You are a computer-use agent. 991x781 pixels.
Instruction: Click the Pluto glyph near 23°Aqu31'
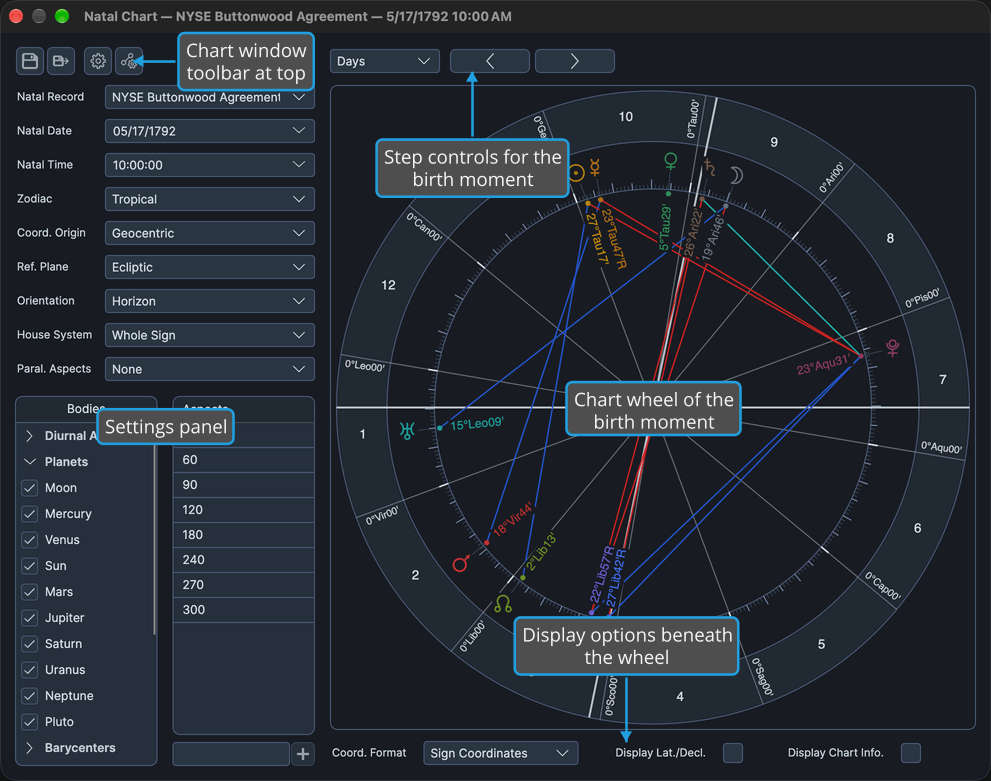892,348
